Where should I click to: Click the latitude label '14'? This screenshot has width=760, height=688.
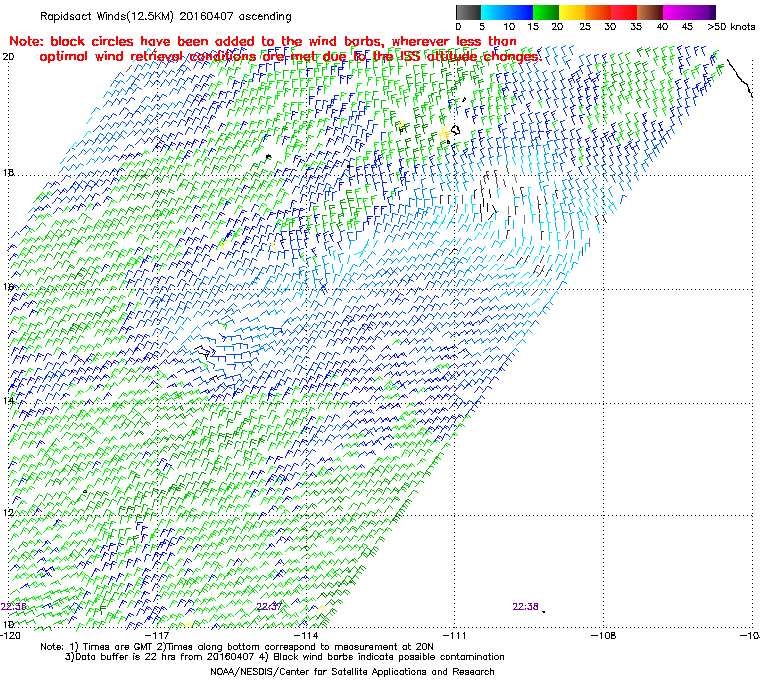pos(8,400)
